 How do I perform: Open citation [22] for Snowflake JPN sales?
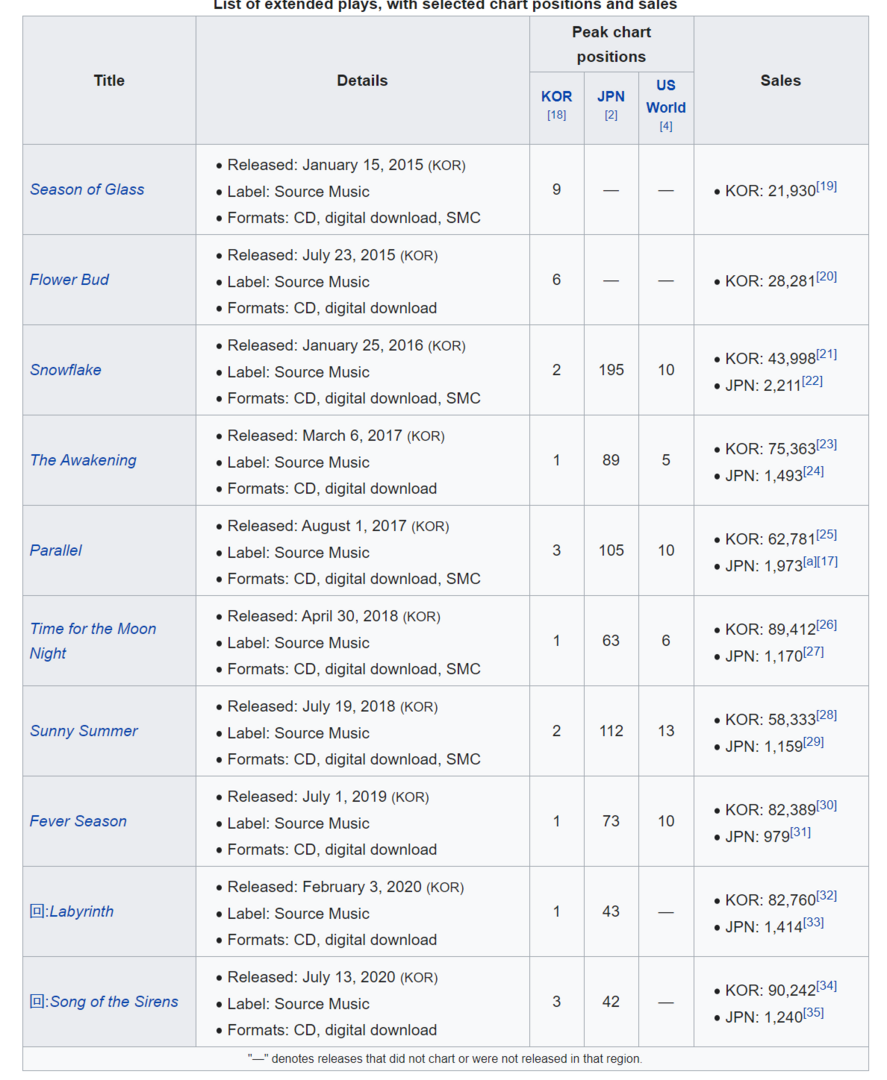coord(813,381)
